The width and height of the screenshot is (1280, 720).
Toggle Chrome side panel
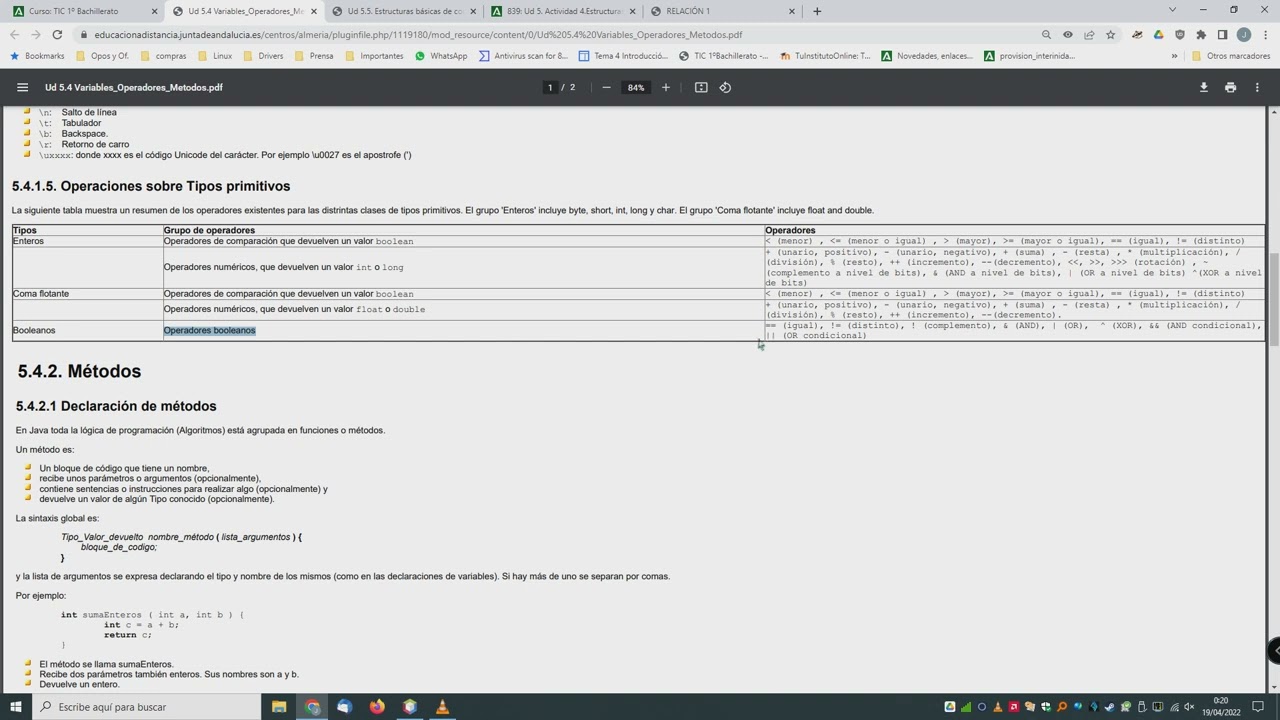click(1222, 34)
